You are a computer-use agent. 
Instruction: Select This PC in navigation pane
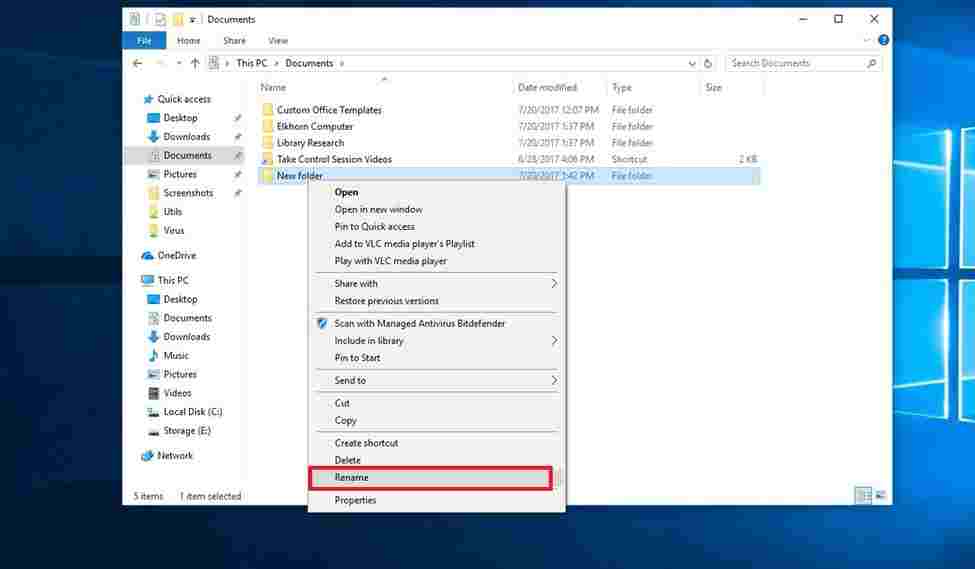[173, 280]
